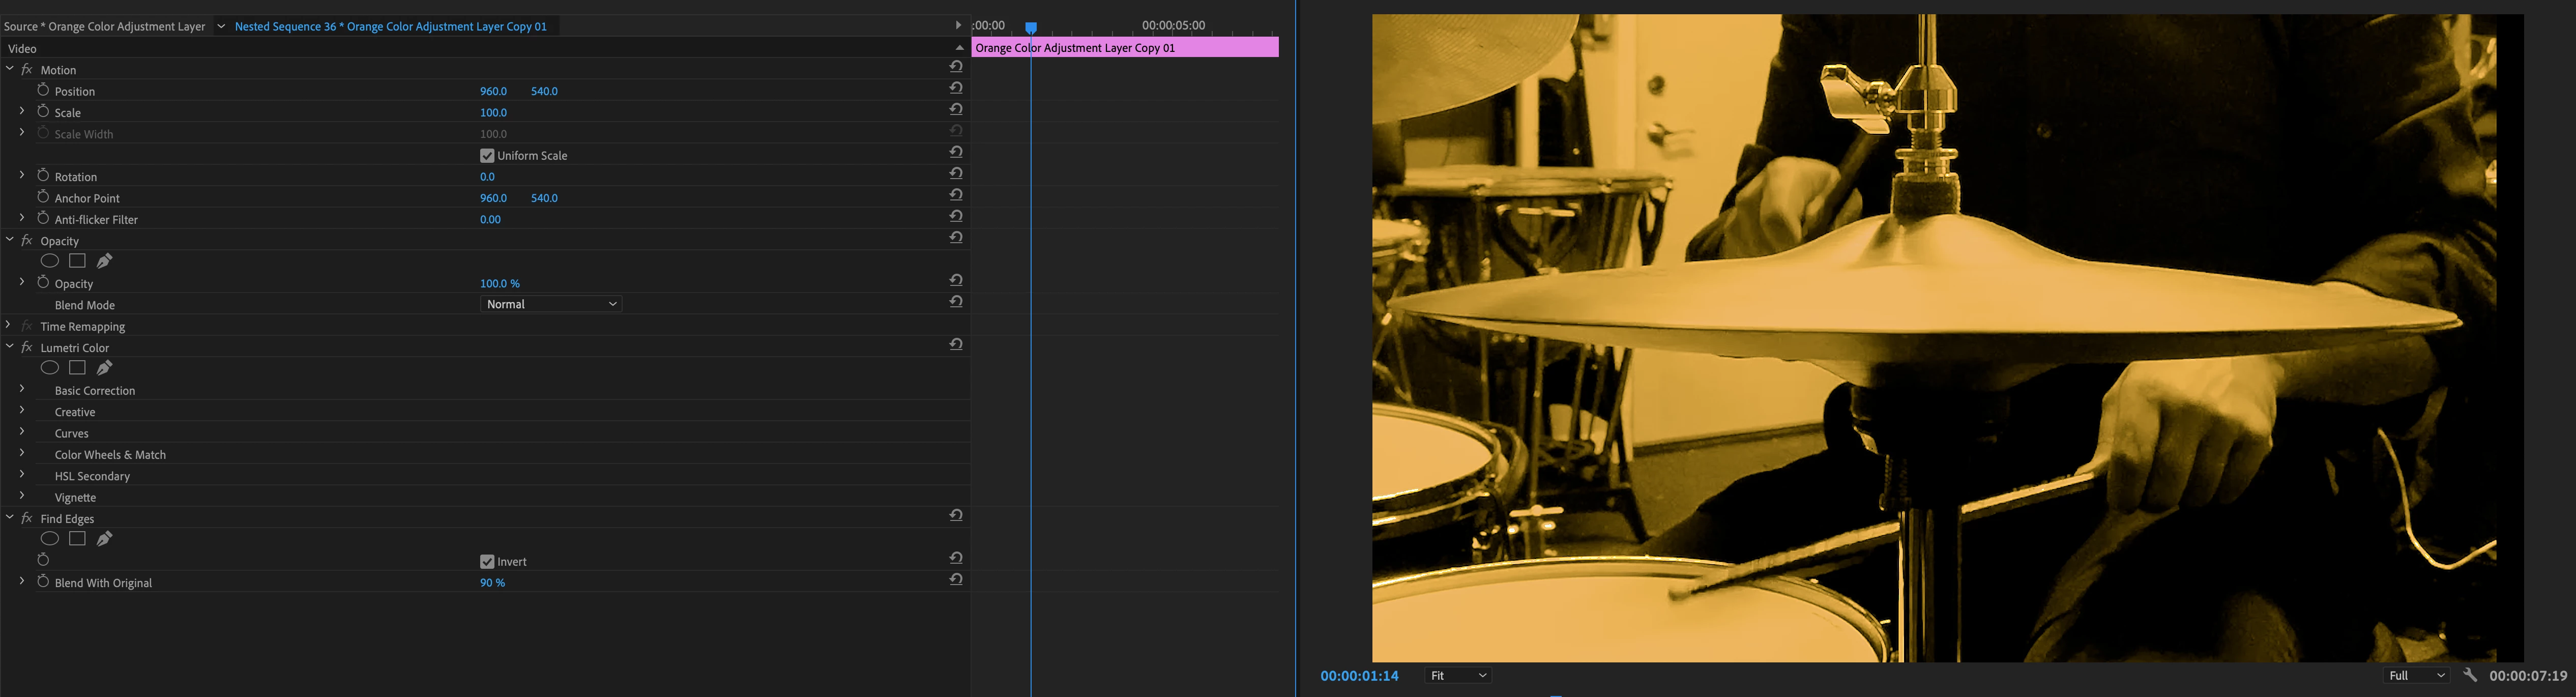Select Source Orange Color Adjustment Layer tab
Image resolution: width=2576 pixels, height=697 pixels.
(104, 27)
